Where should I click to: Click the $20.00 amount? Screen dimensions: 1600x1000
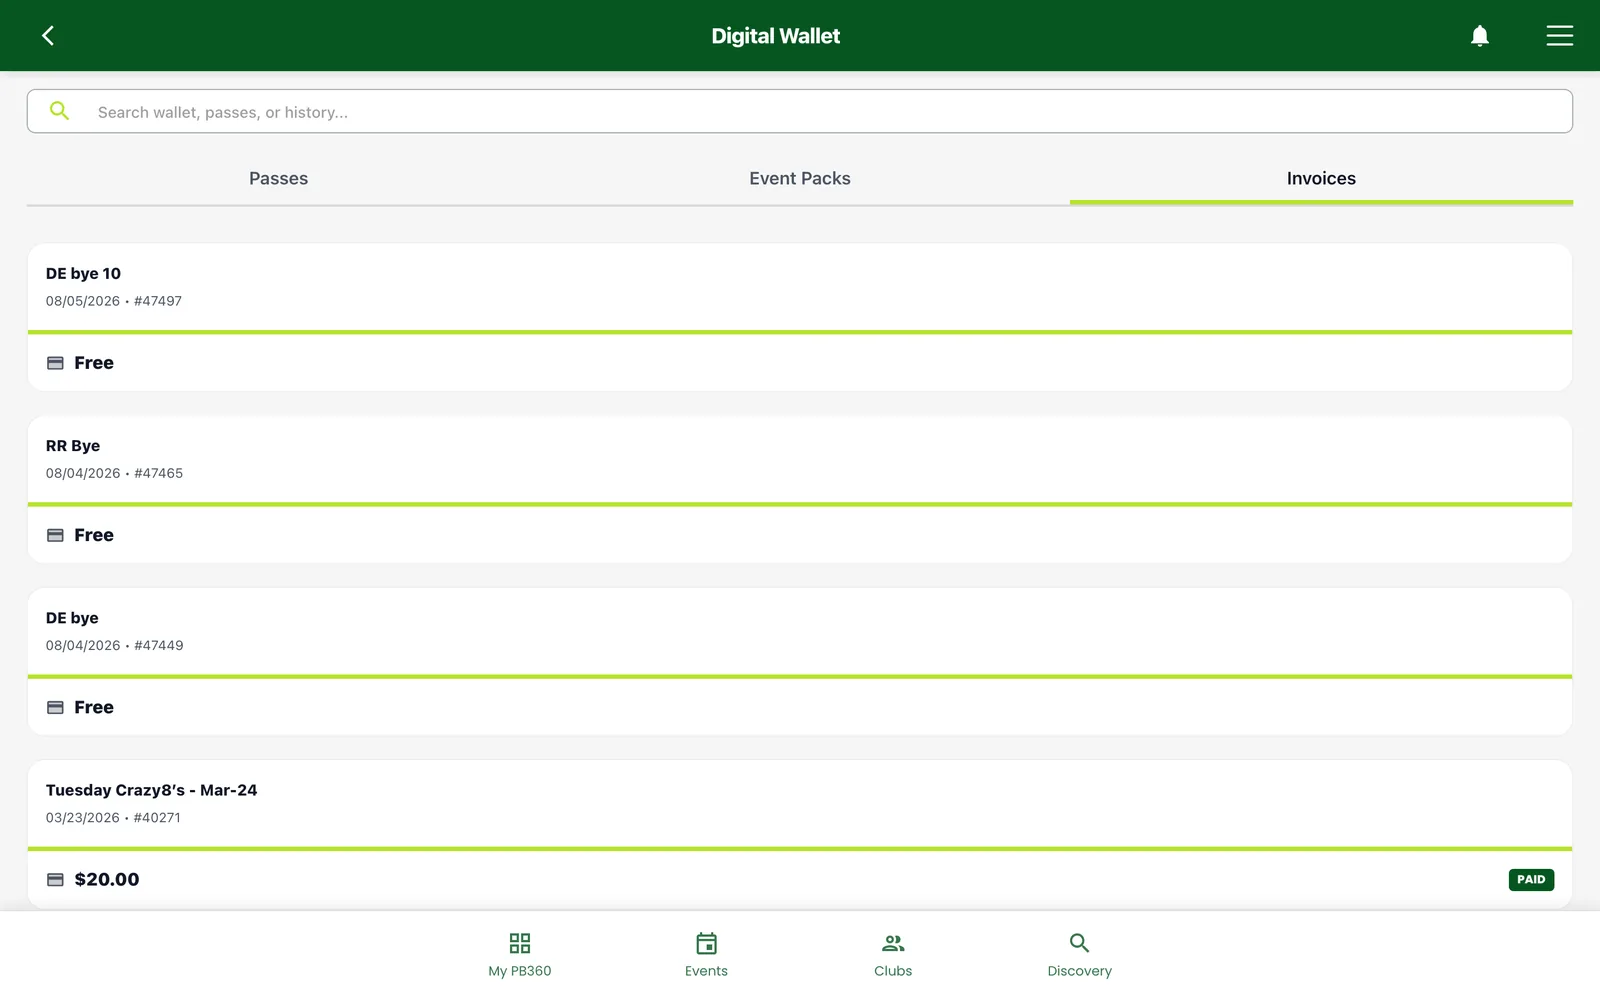pyautogui.click(x=107, y=880)
